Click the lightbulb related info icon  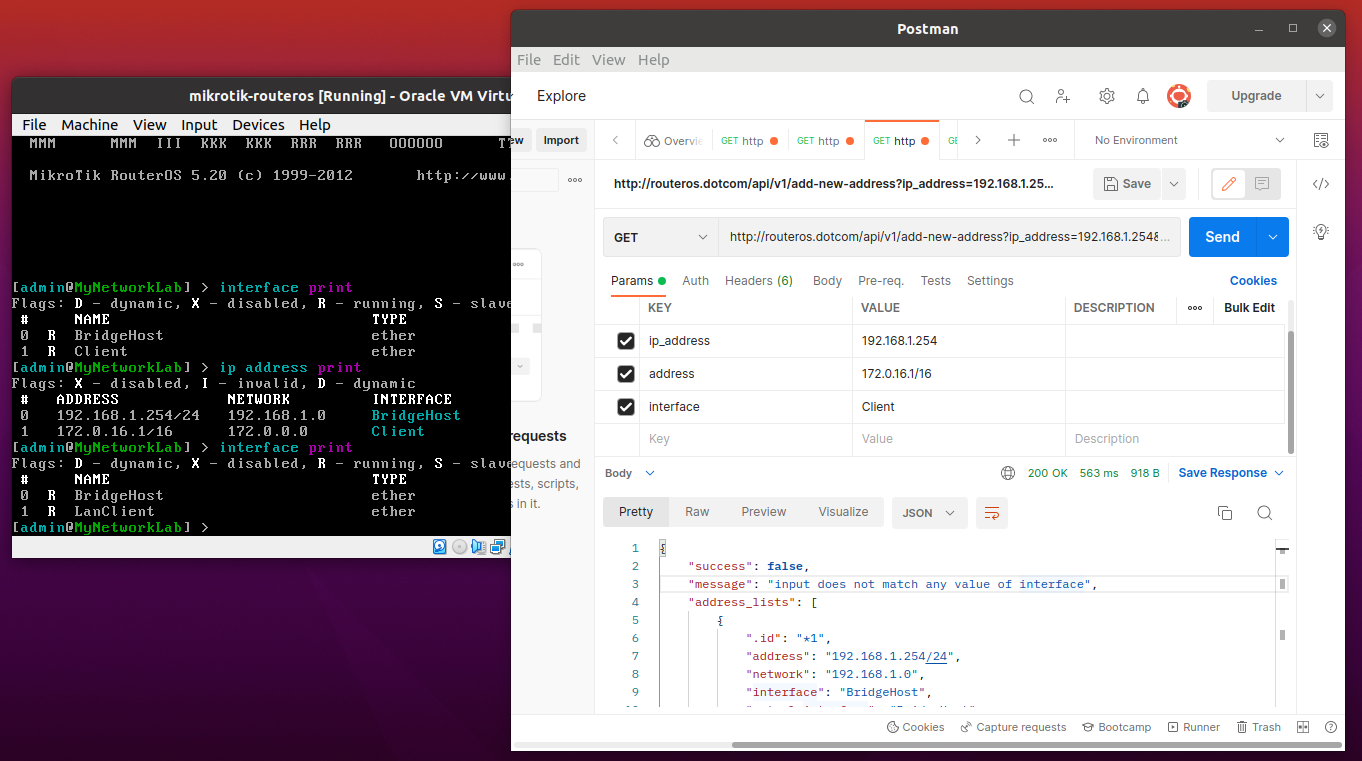1321,231
